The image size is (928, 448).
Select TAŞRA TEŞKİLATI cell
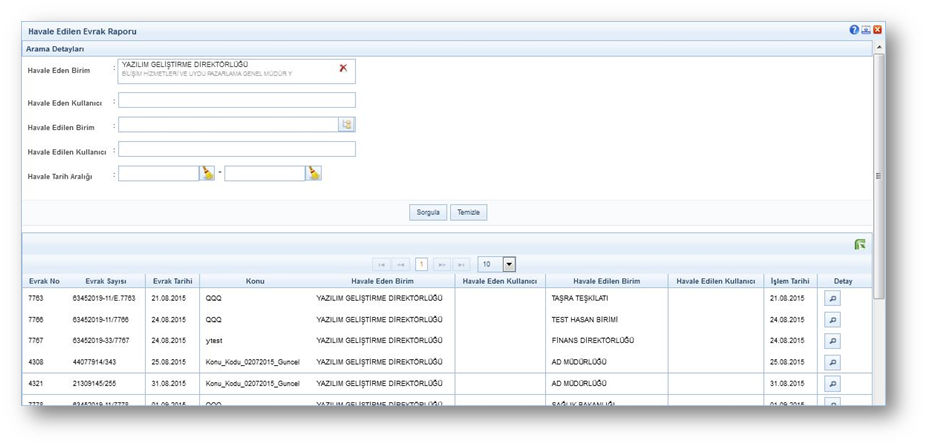580,299
